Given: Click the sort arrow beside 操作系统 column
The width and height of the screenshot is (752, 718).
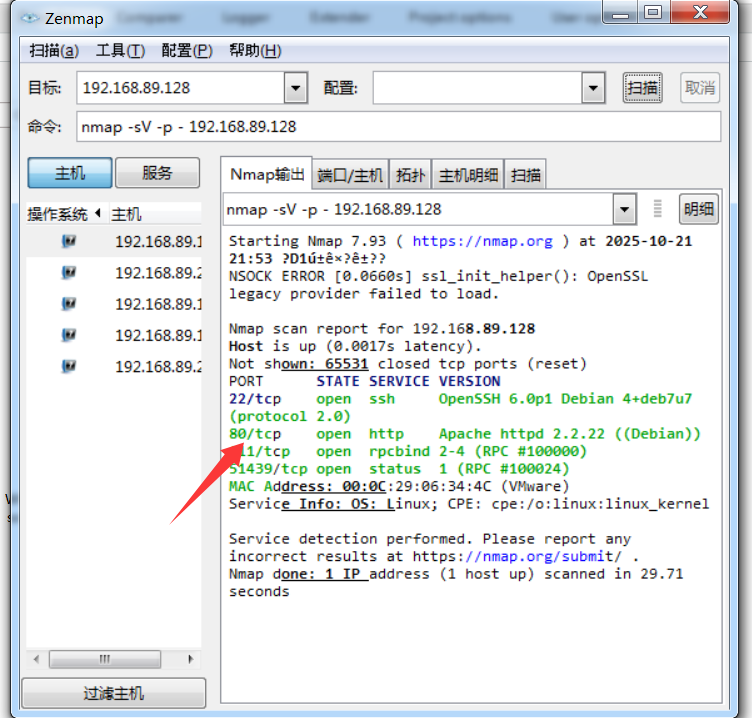Looking at the screenshot, I should pyautogui.click(x=98, y=212).
